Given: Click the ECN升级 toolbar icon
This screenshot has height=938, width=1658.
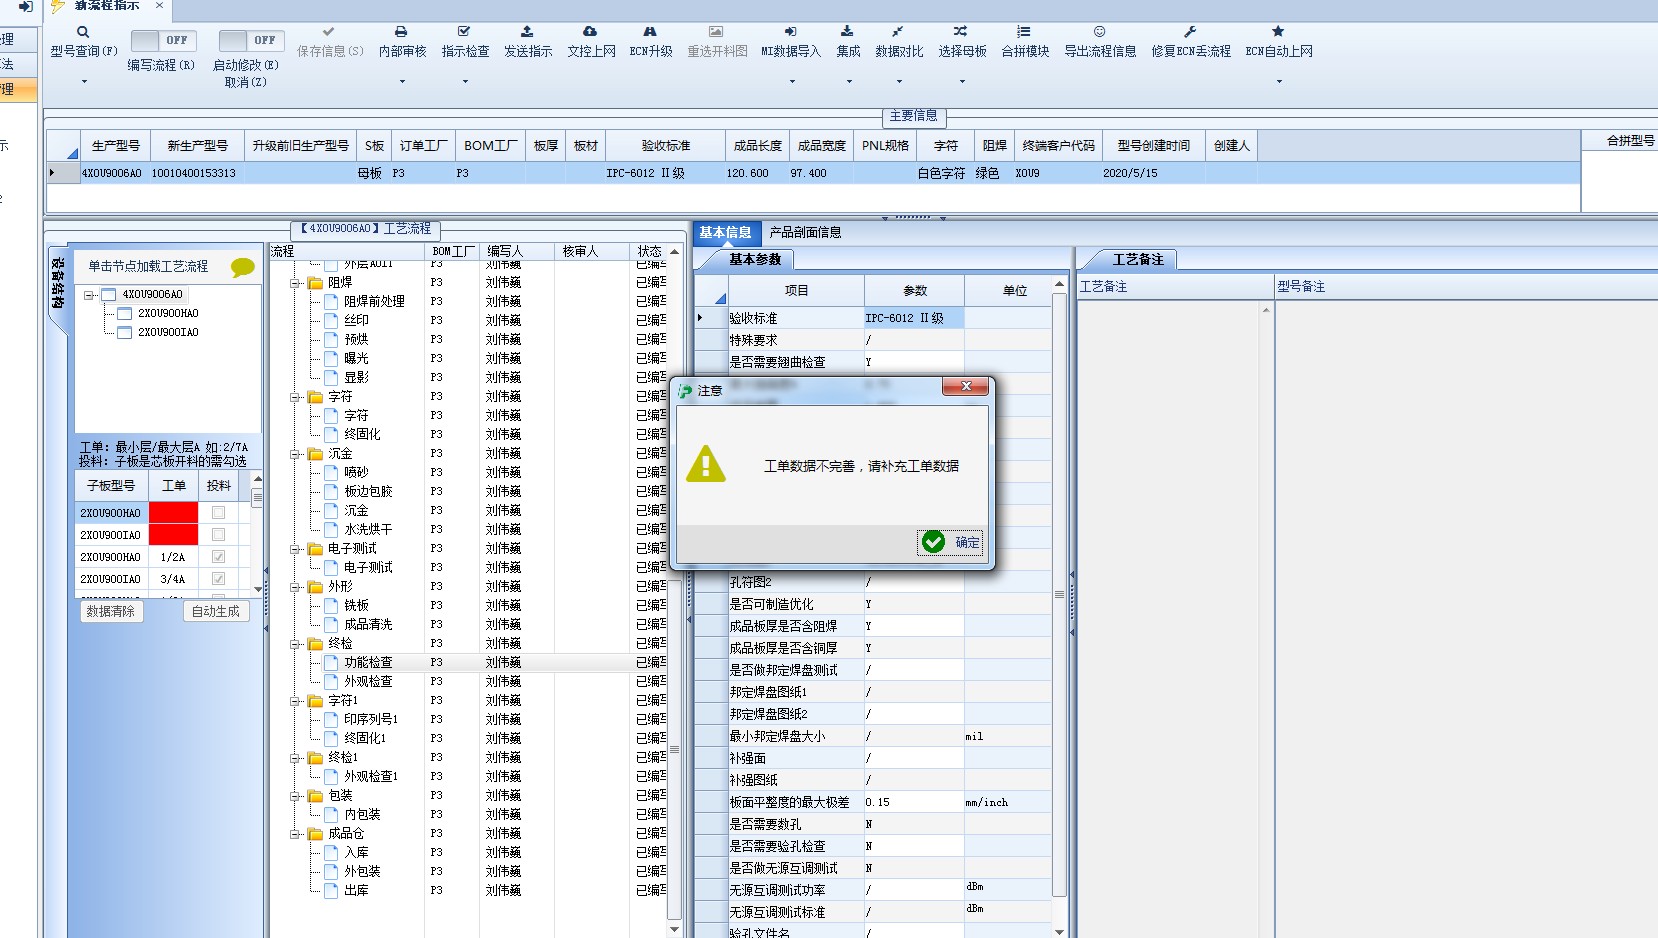Looking at the screenshot, I should click(650, 32).
